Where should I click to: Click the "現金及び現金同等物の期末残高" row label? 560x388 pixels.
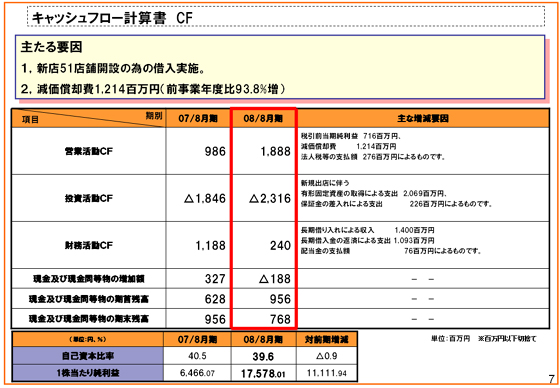(x=89, y=319)
